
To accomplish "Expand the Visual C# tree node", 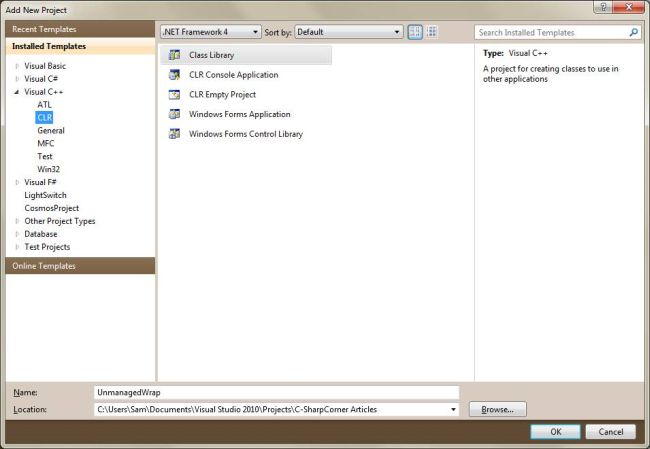I will (x=17, y=79).
